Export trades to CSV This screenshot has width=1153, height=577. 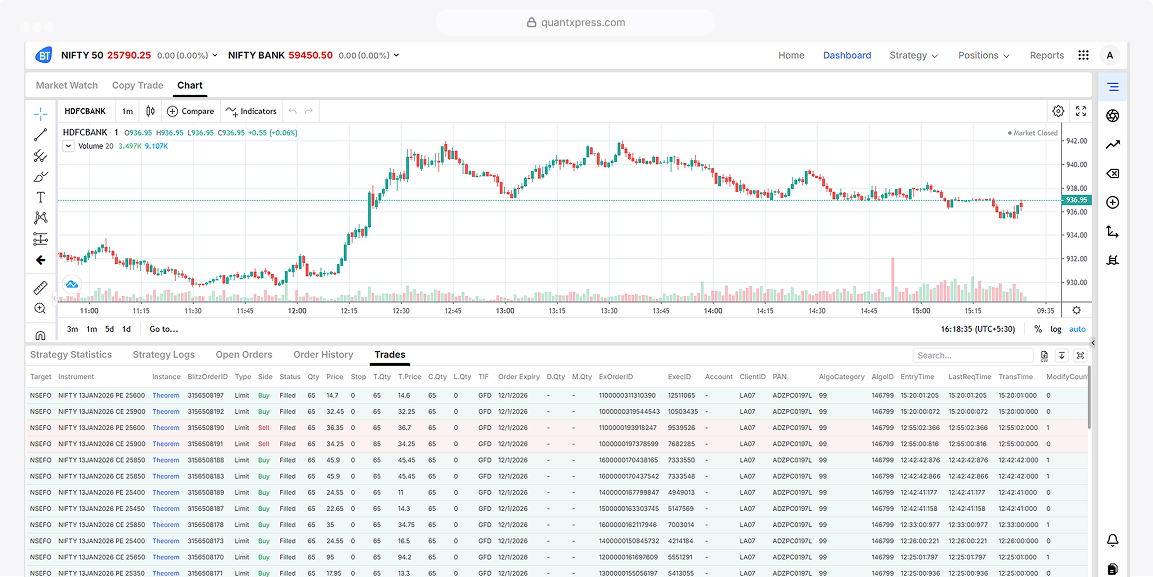coord(1045,356)
